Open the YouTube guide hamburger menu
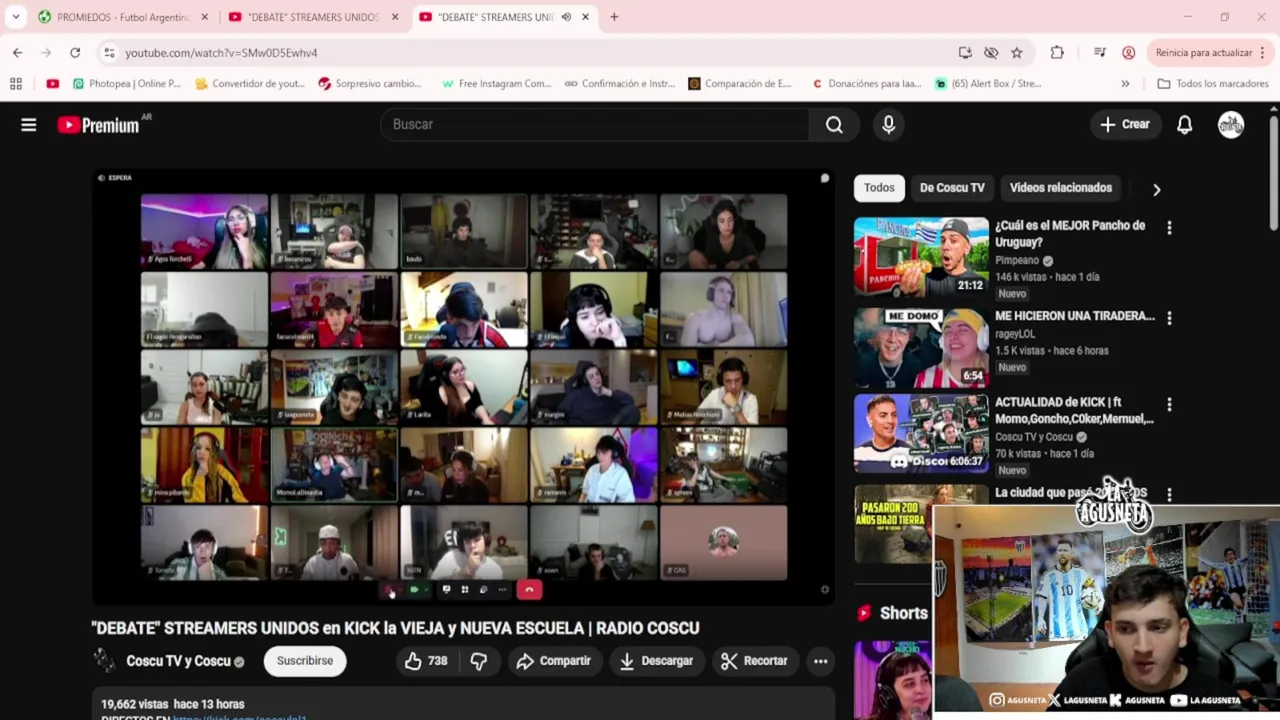 click(29, 124)
